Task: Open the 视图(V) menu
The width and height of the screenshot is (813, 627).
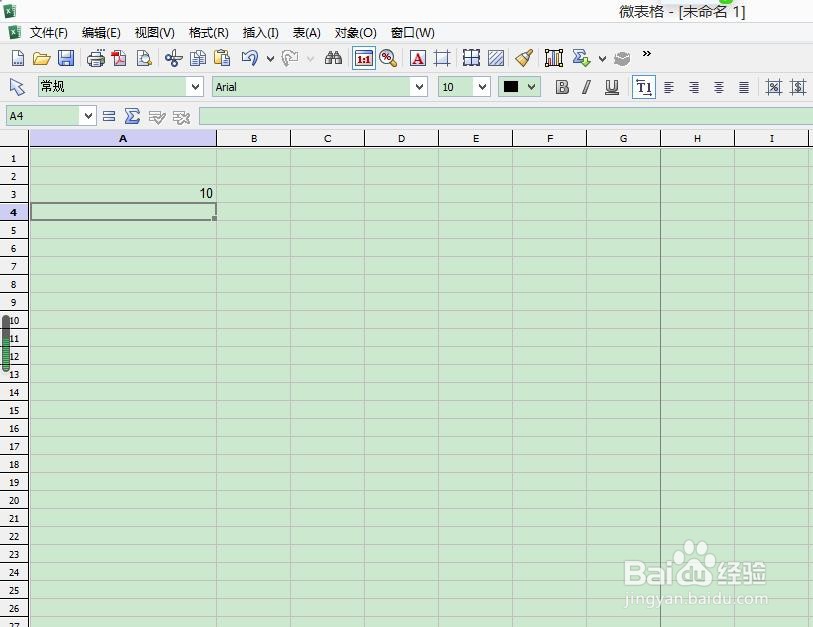Action: click(155, 33)
